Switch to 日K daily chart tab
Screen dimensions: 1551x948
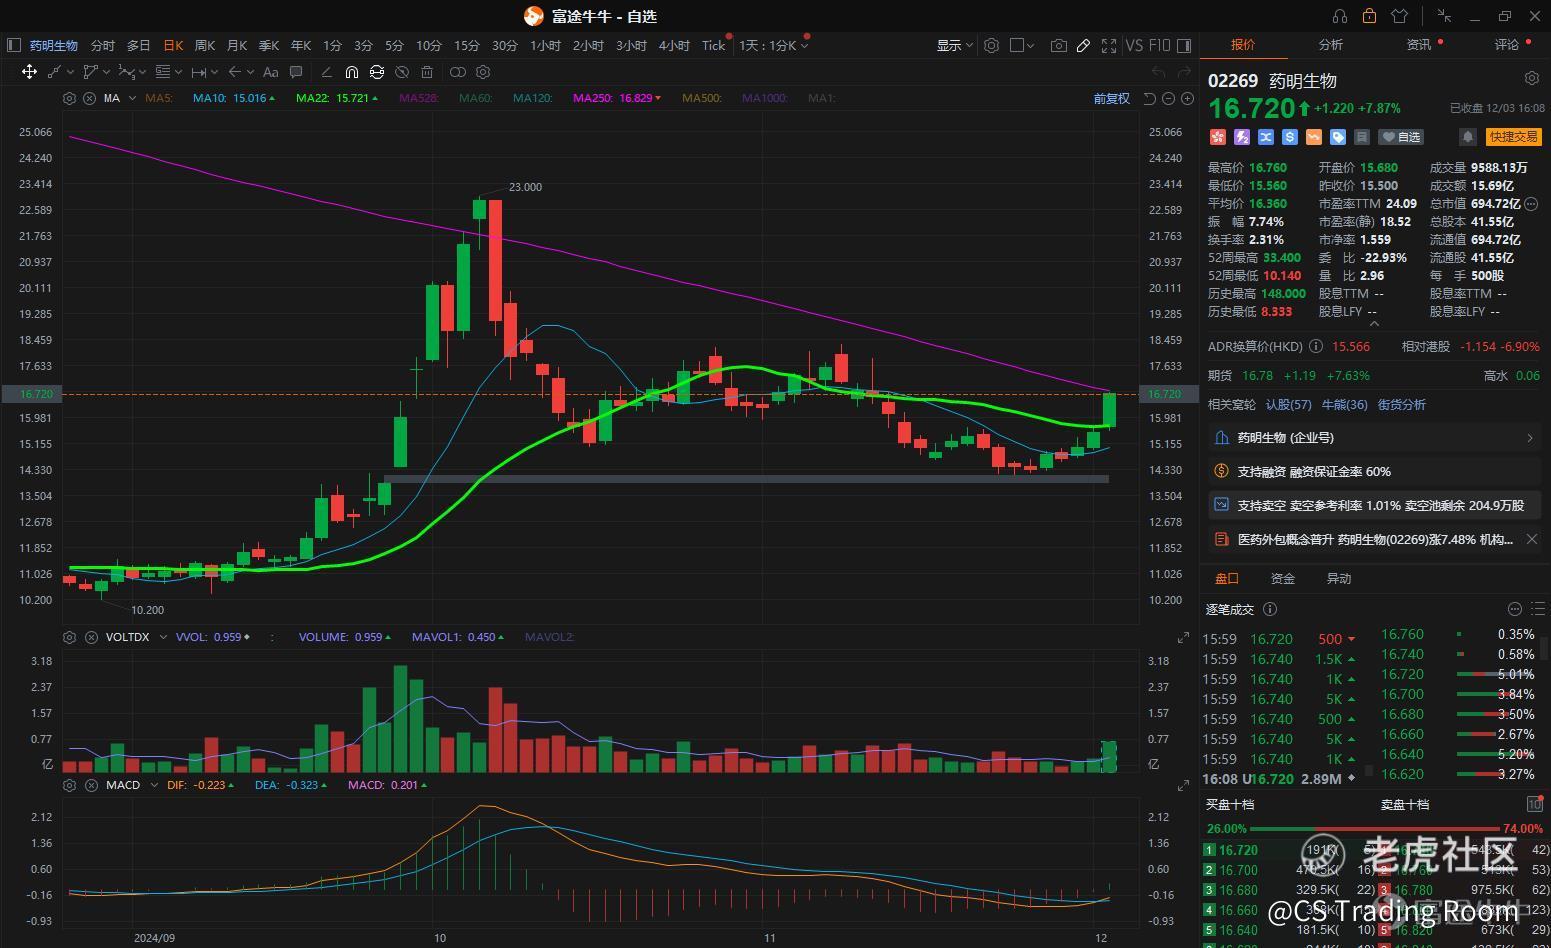click(173, 45)
